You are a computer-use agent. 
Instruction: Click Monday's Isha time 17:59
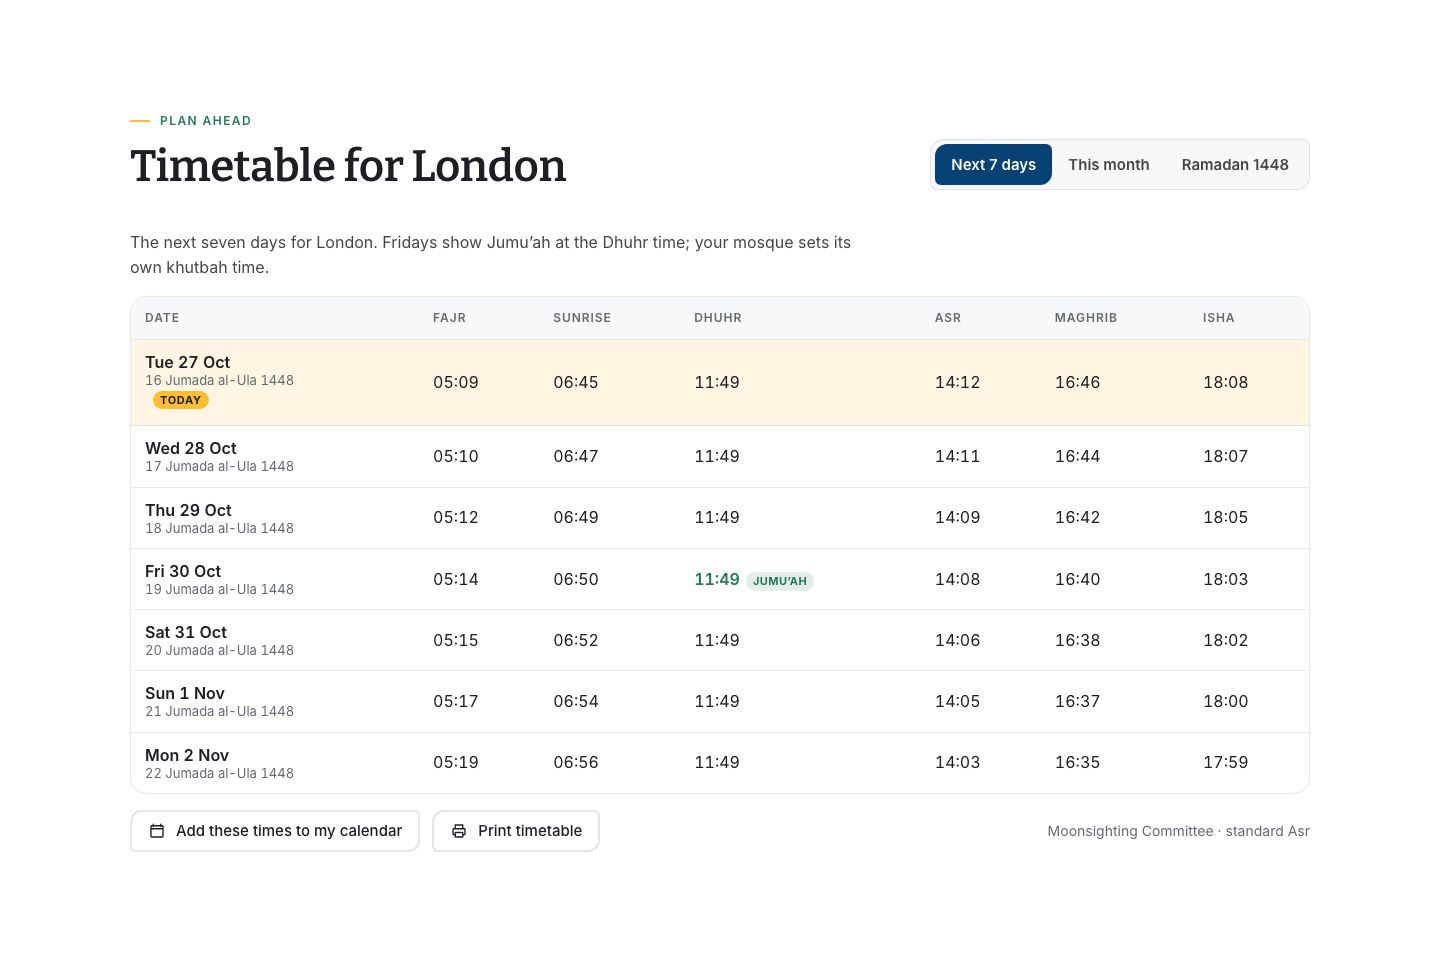click(1226, 762)
